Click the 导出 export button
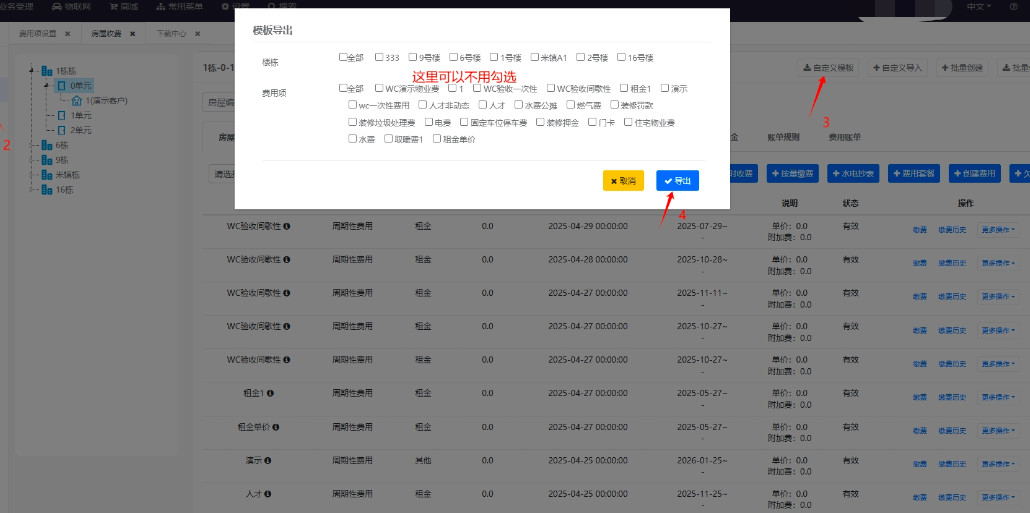Viewport: 1030px width, 513px height. (677, 181)
